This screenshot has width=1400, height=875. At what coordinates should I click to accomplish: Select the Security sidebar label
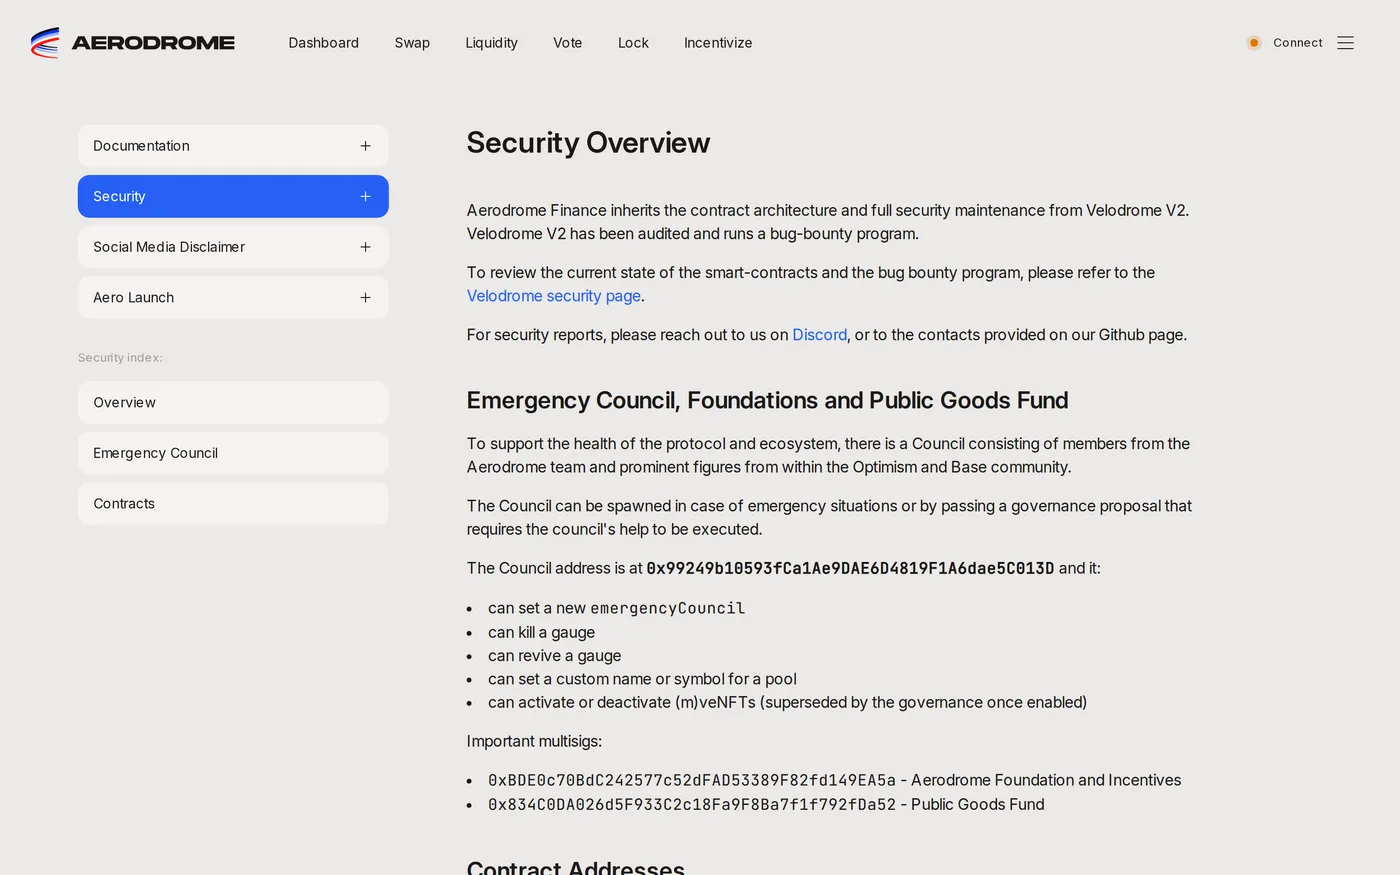tap(119, 197)
